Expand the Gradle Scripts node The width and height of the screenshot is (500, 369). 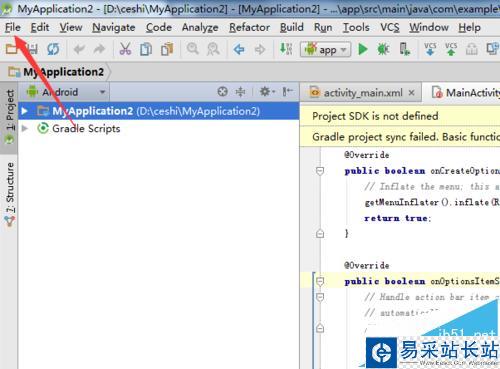pyautogui.click(x=24, y=128)
